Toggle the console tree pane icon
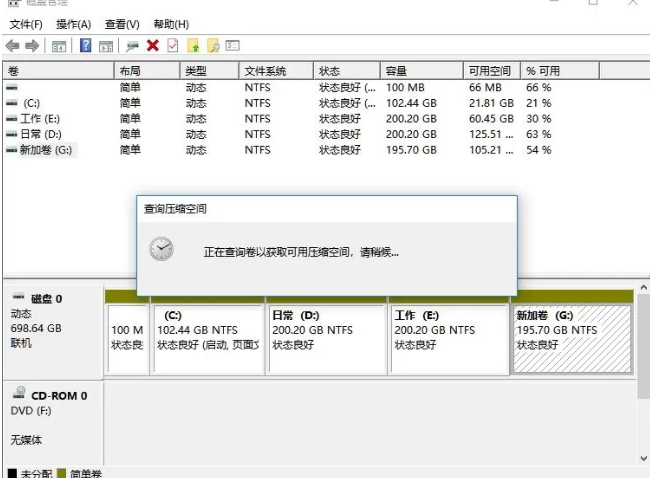 59,46
